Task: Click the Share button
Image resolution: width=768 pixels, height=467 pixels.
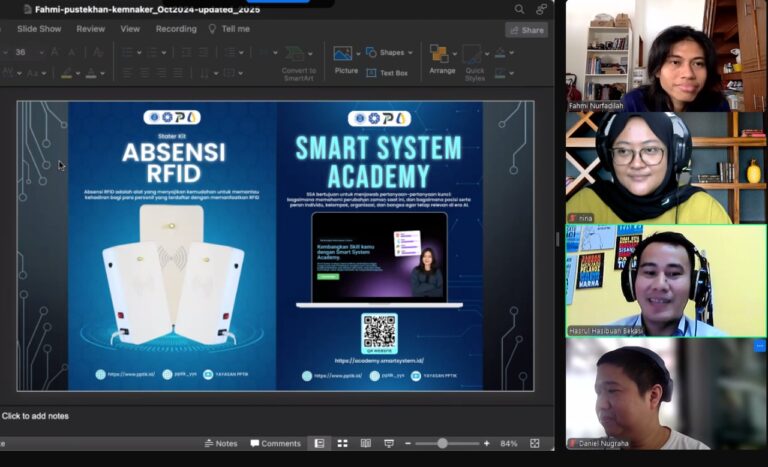Action: (527, 30)
